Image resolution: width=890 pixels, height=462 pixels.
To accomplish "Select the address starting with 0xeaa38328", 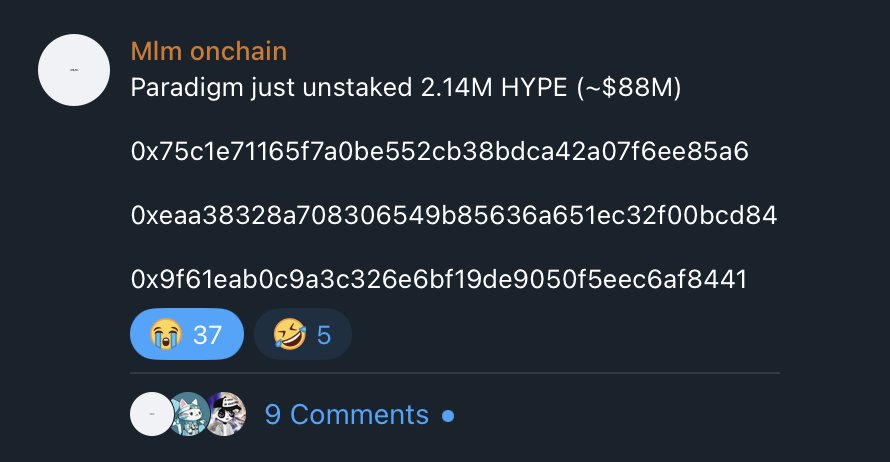I will 454,216.
